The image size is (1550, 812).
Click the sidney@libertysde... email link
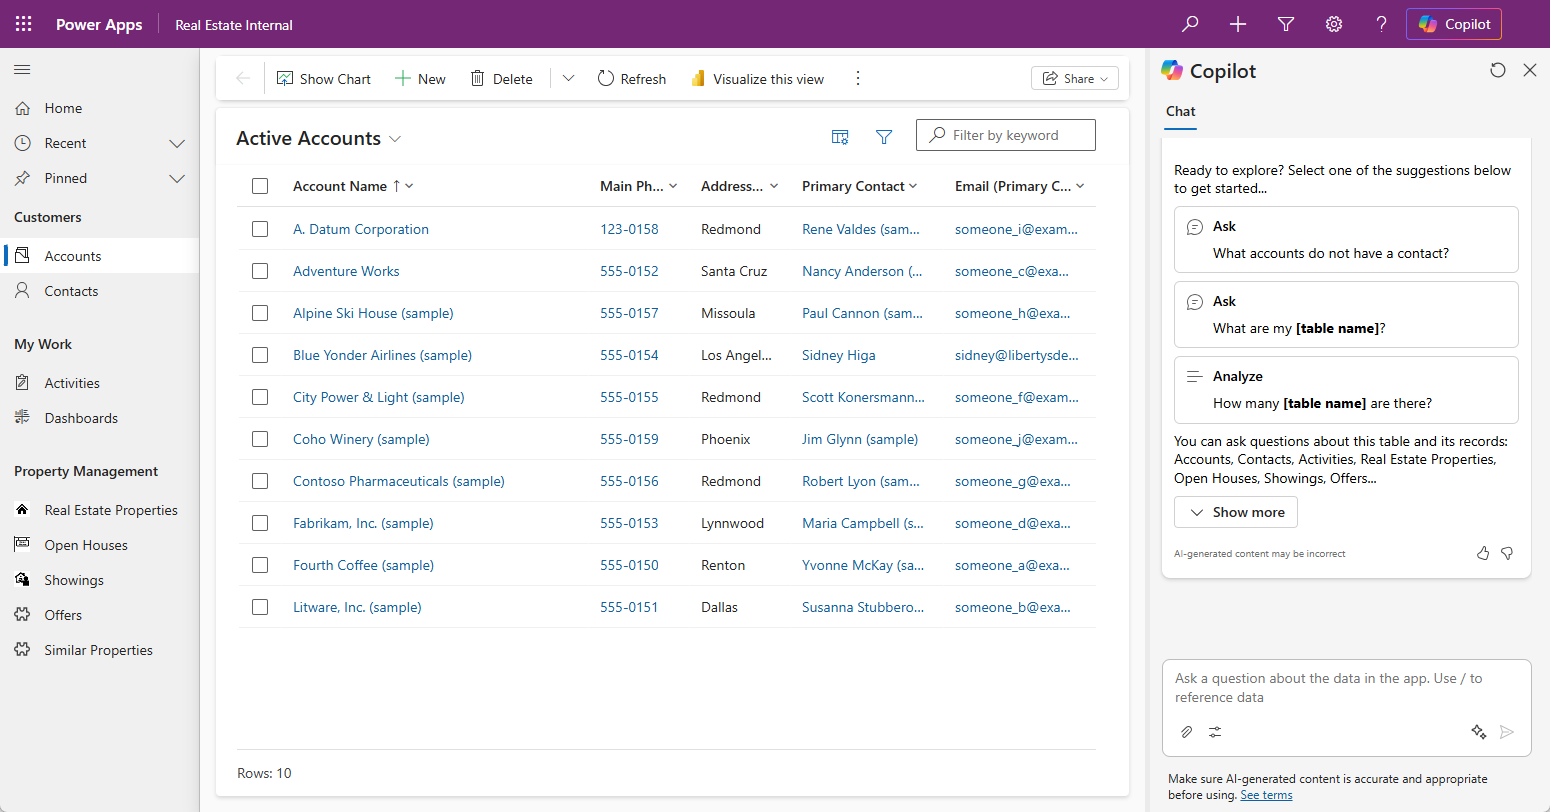click(1016, 355)
